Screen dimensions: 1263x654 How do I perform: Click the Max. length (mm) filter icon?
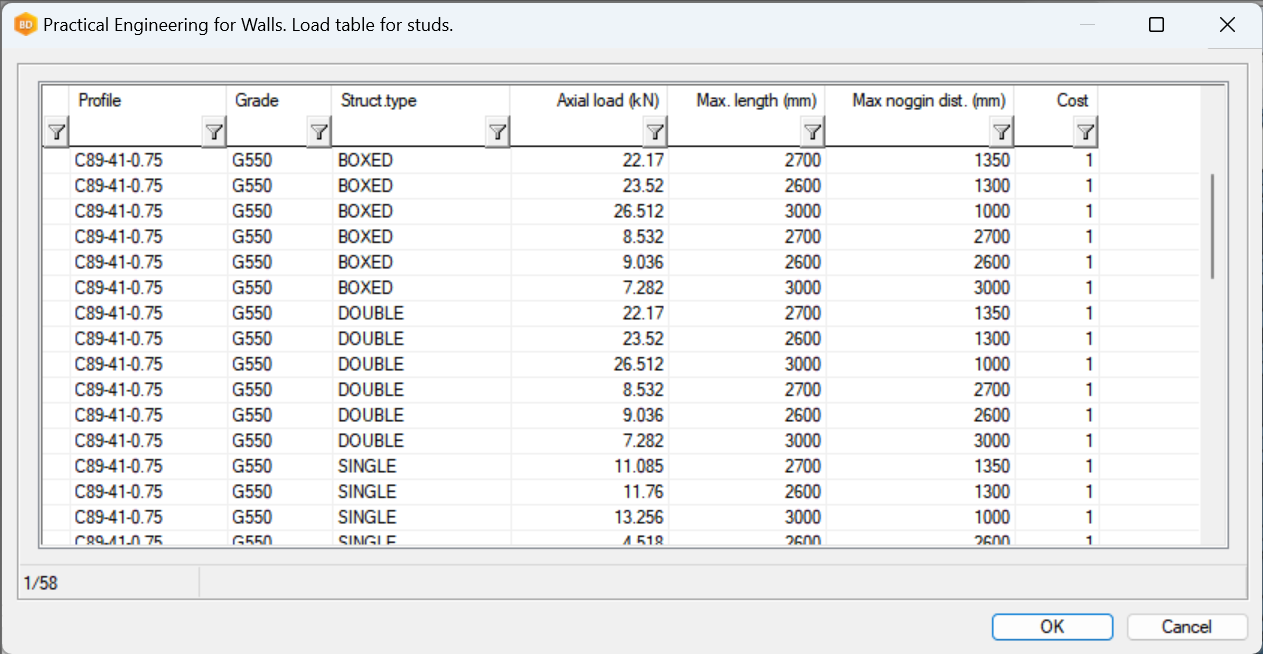[x=813, y=132]
